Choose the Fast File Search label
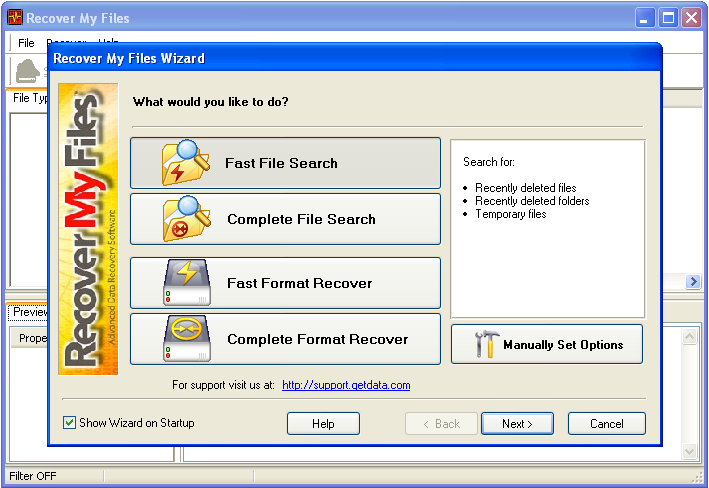The height and width of the screenshot is (488, 709). [x=281, y=163]
